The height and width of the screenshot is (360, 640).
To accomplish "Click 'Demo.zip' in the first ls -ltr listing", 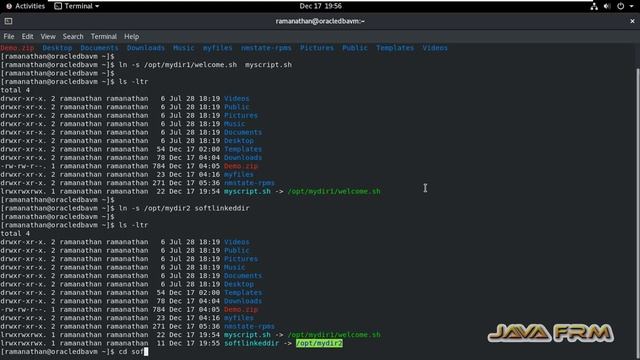I will click(241, 166).
